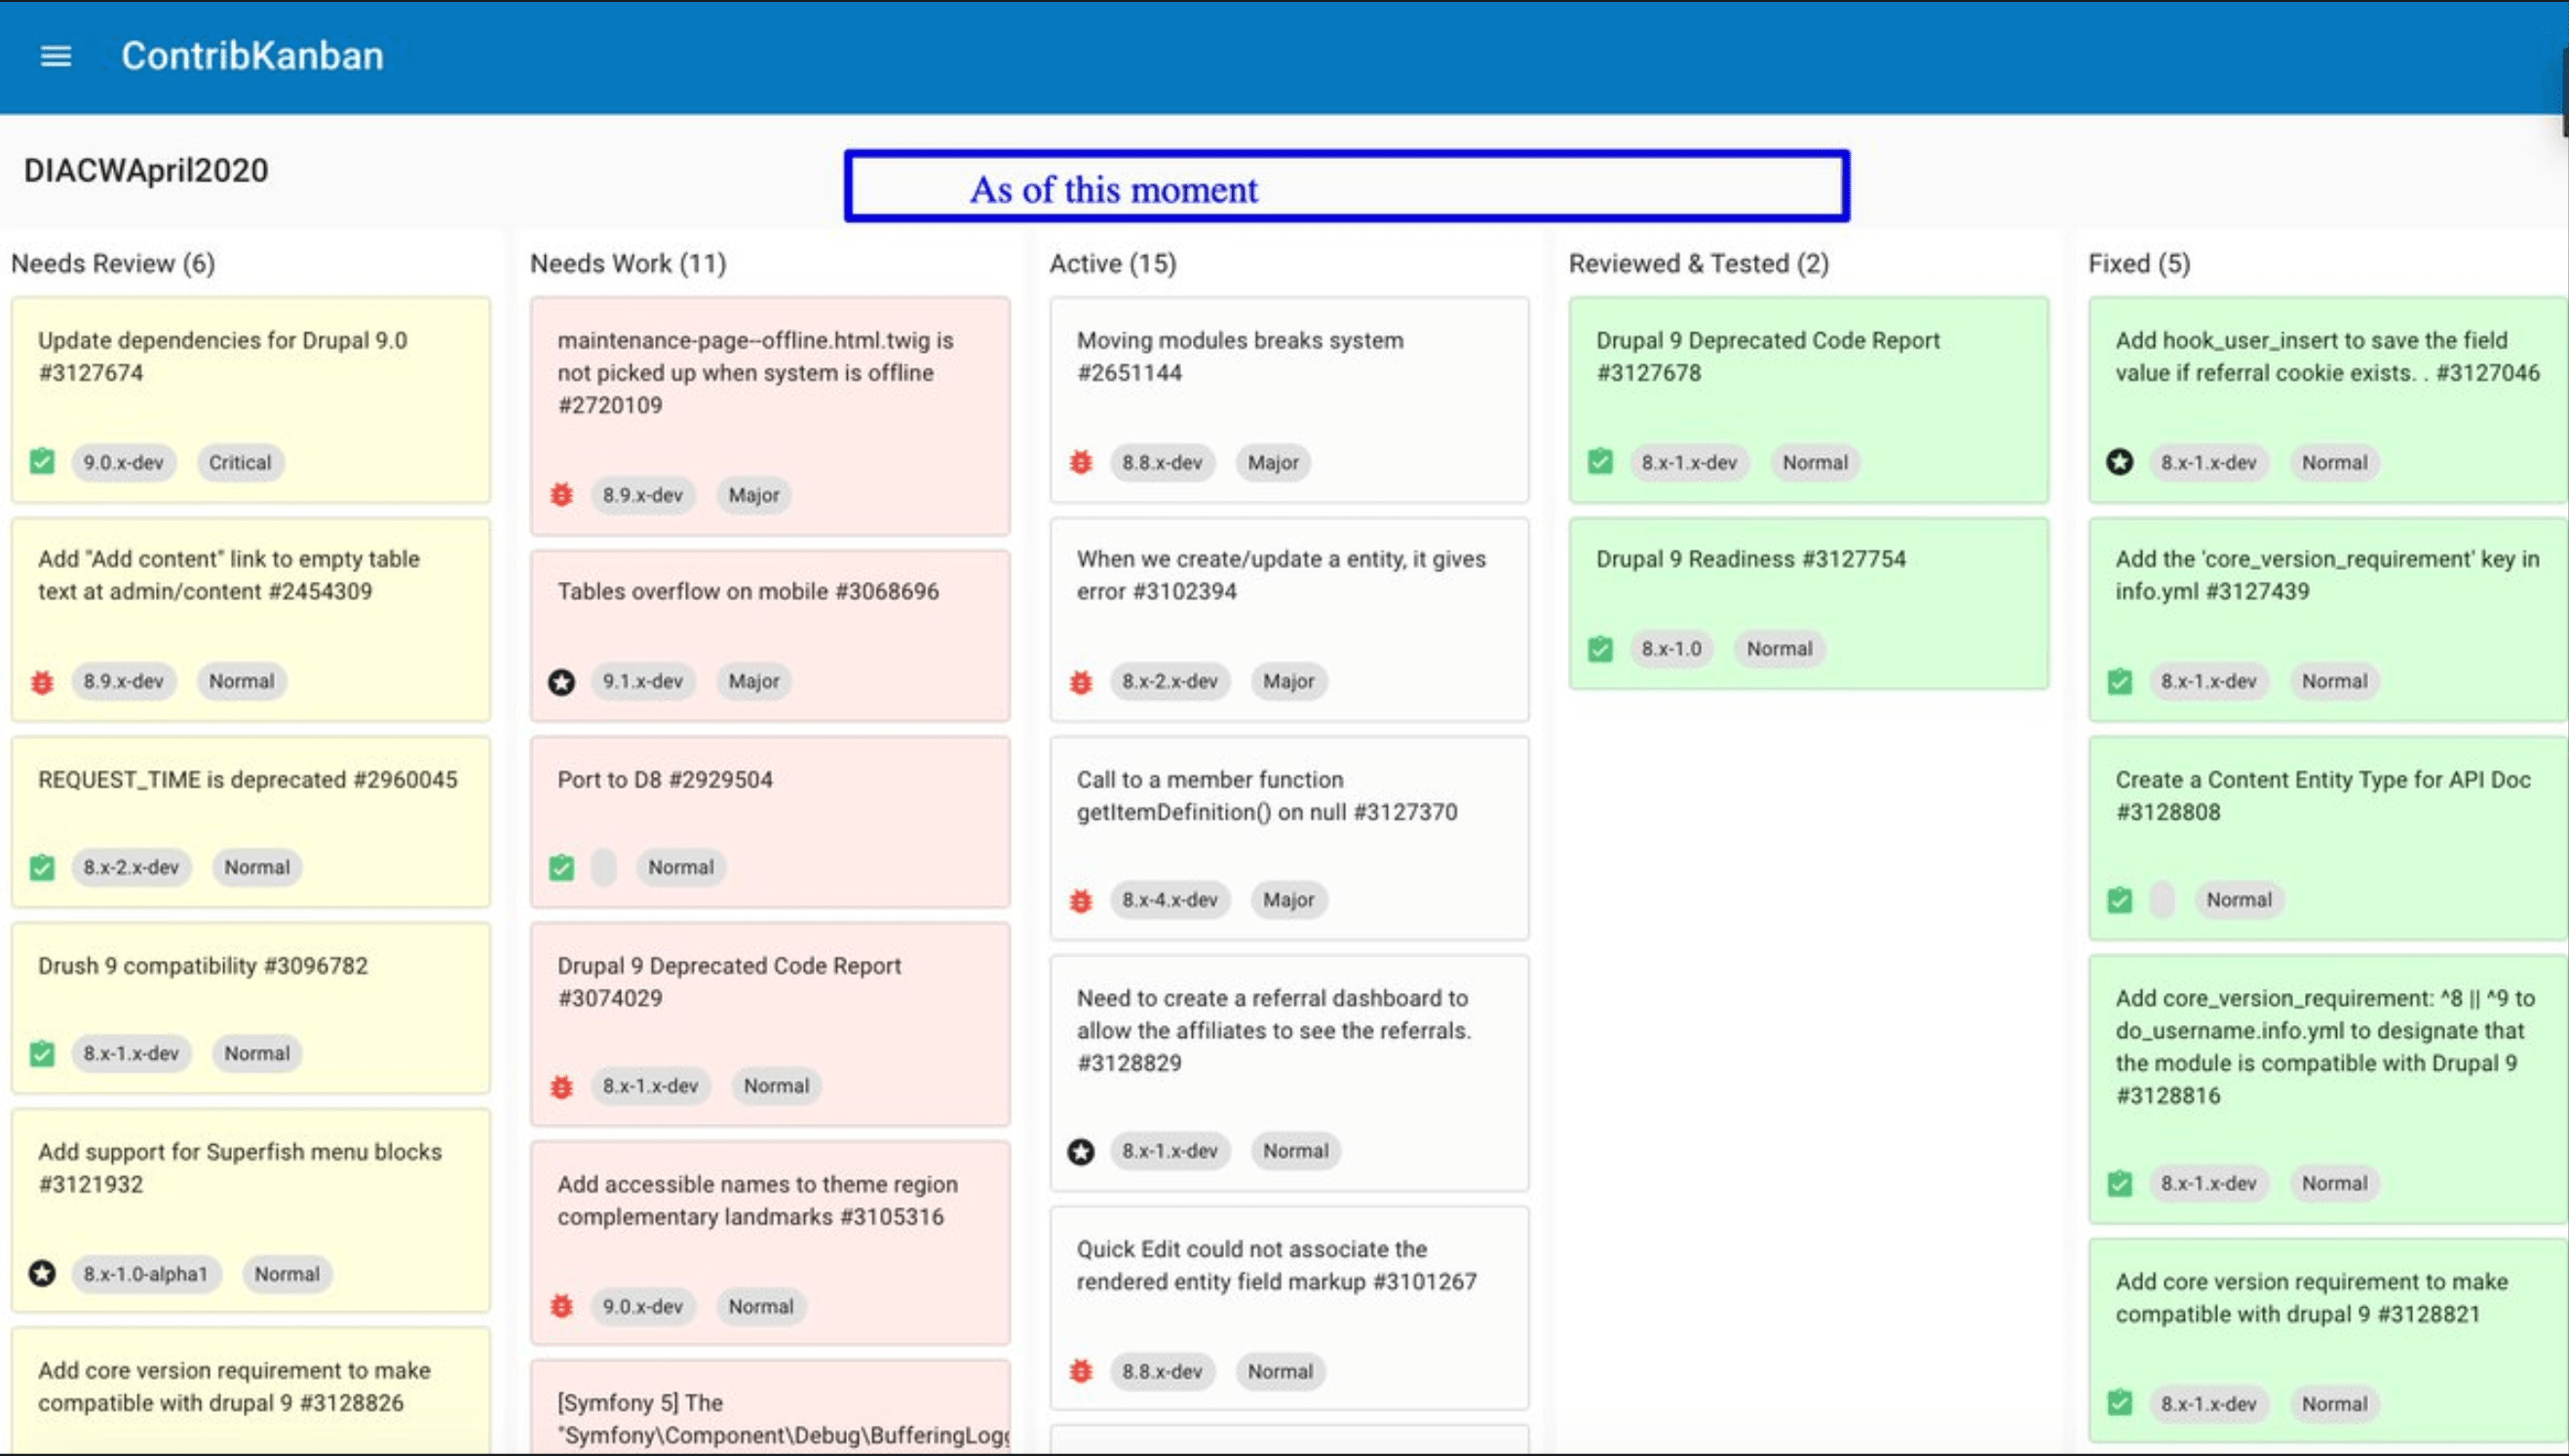The width and height of the screenshot is (2569, 1456).
Task: Click task icon on Port to D8 card
Action: pos(562,867)
